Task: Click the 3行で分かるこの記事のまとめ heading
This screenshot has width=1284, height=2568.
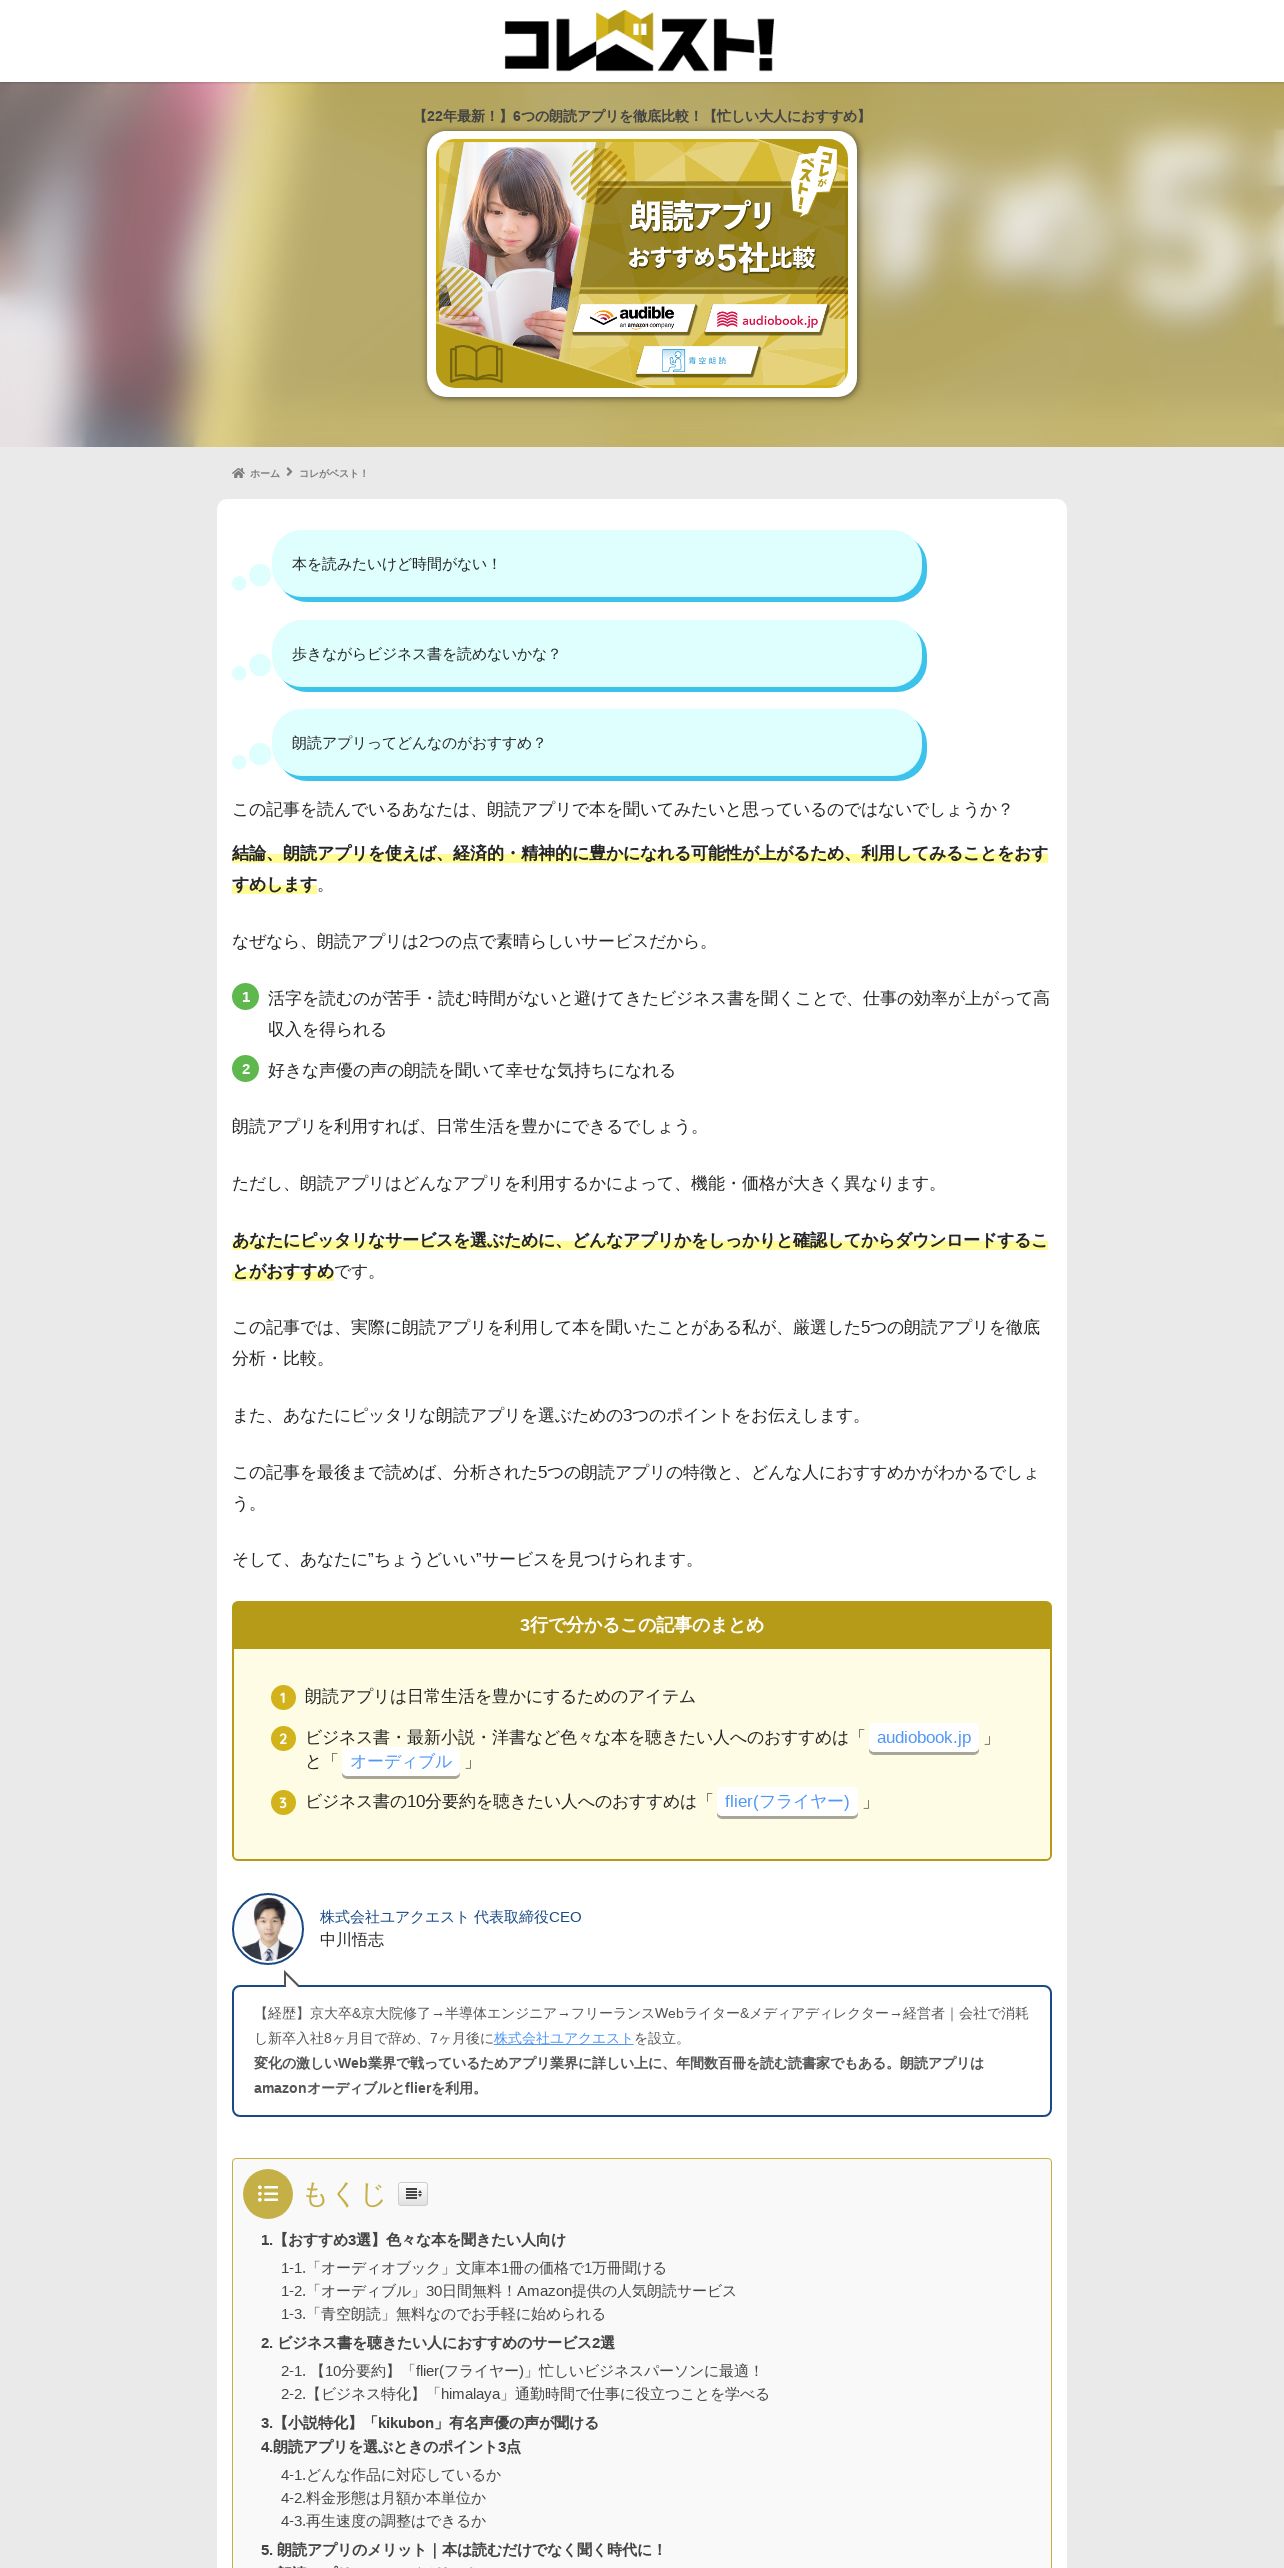Action: pyautogui.click(x=642, y=1625)
